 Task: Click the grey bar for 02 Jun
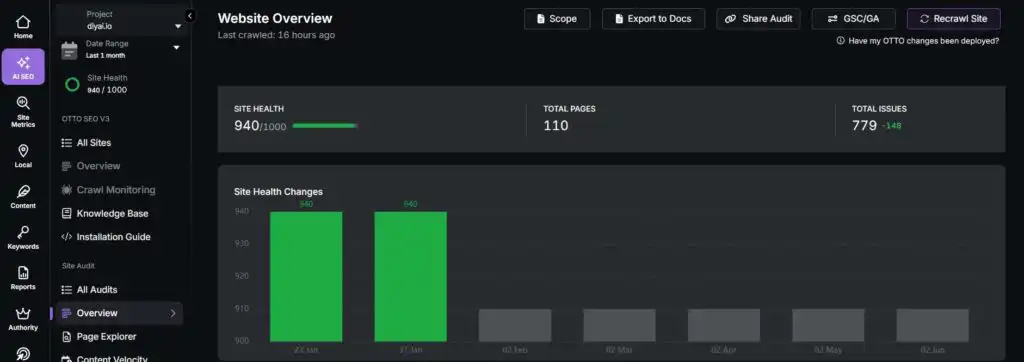pyautogui.click(x=933, y=325)
